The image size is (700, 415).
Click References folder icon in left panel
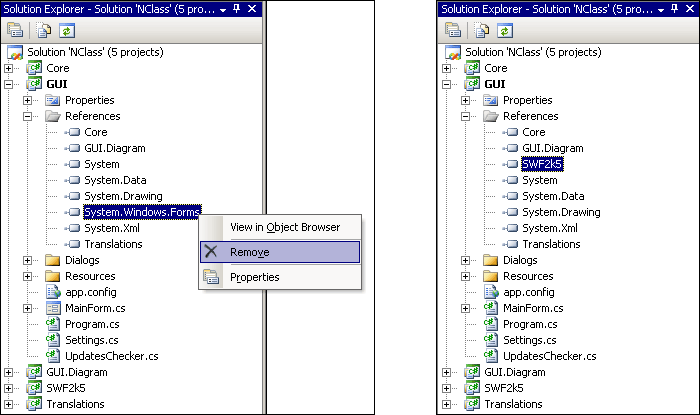pos(53,116)
